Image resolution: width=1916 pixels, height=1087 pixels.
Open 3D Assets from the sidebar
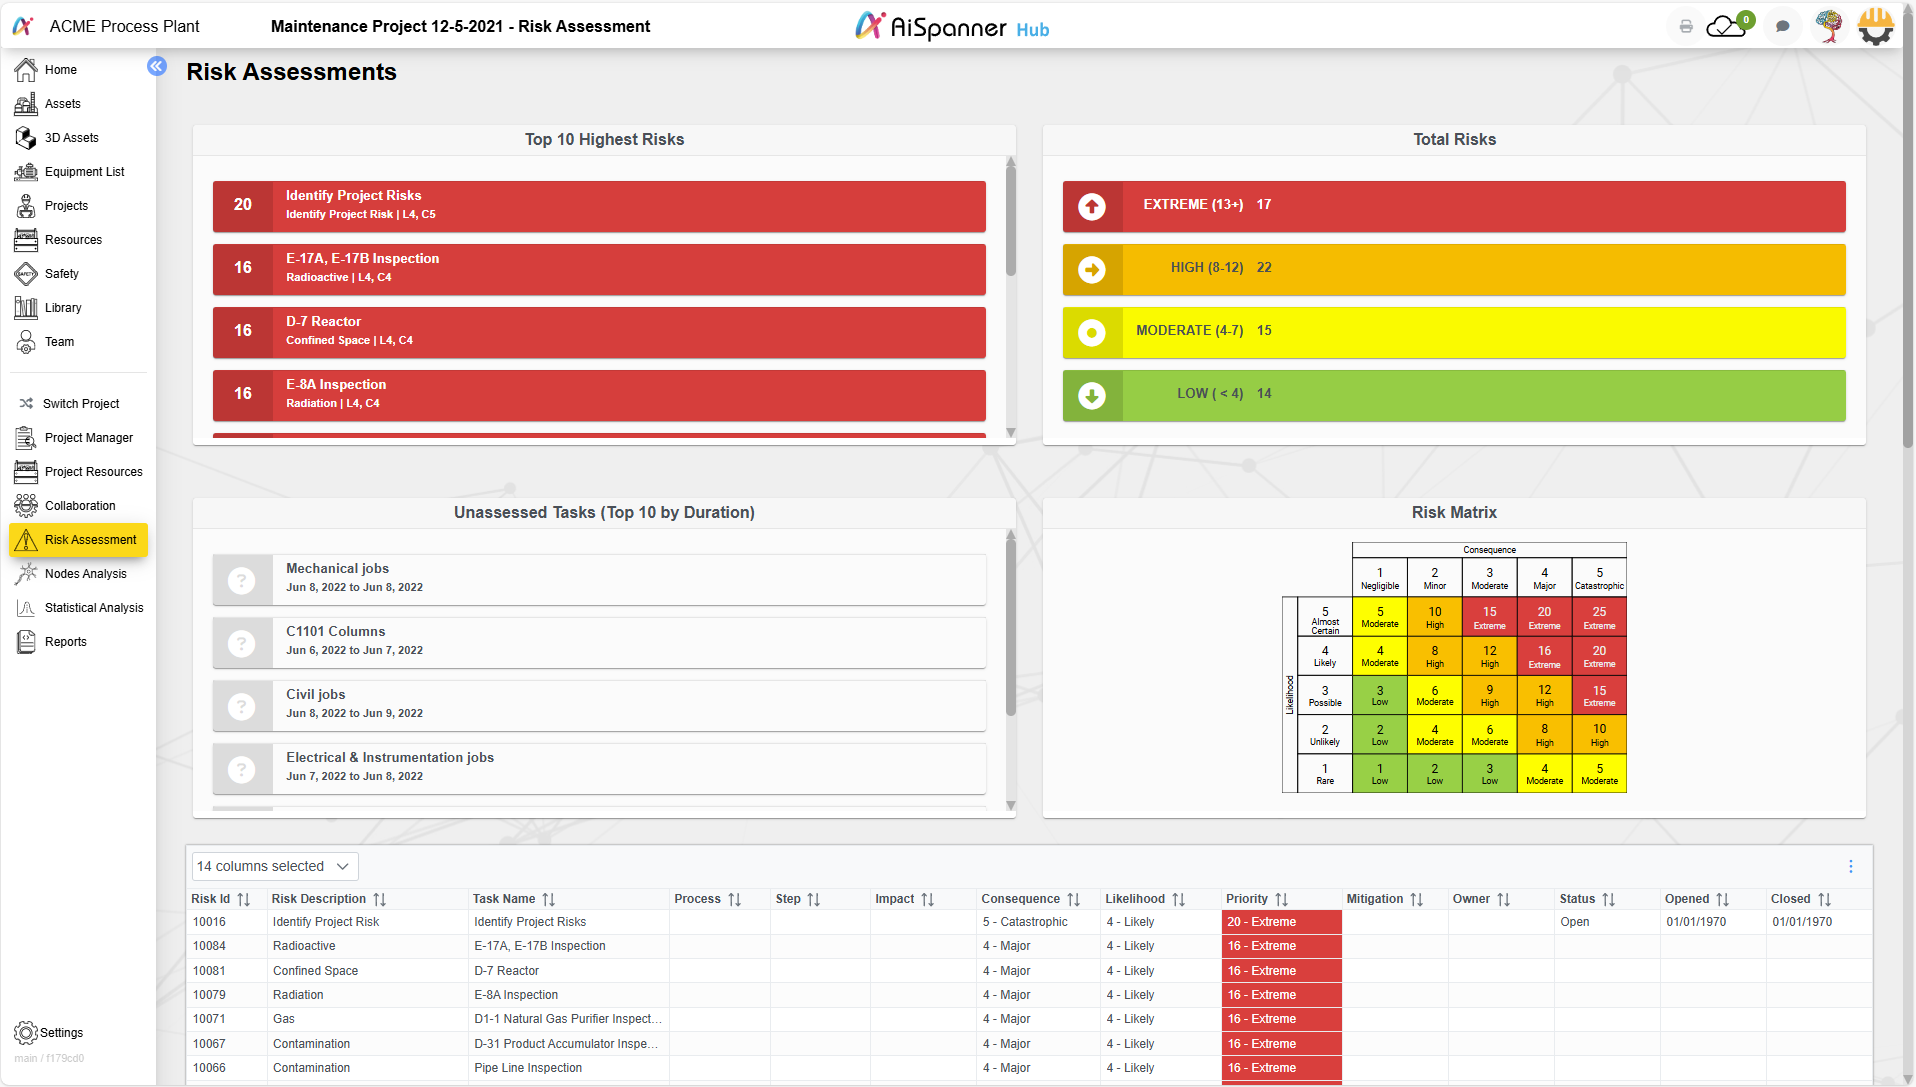[x=71, y=137]
